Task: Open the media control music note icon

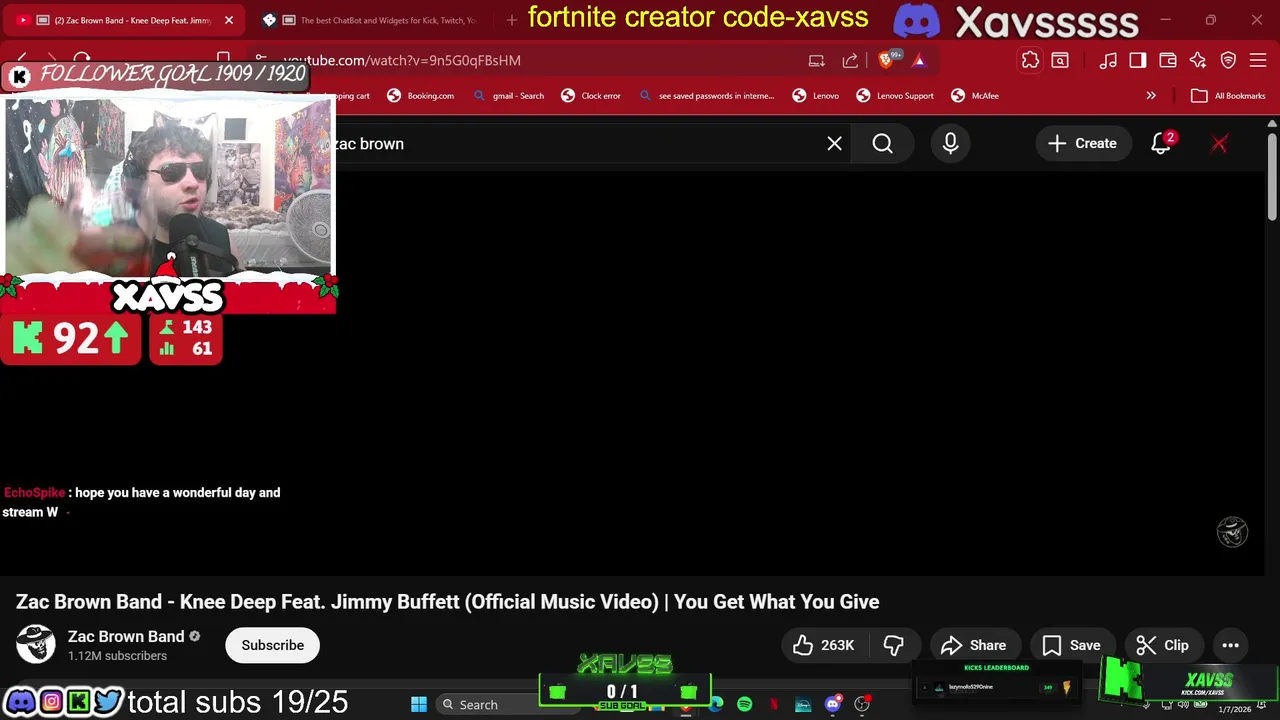Action: (1107, 60)
